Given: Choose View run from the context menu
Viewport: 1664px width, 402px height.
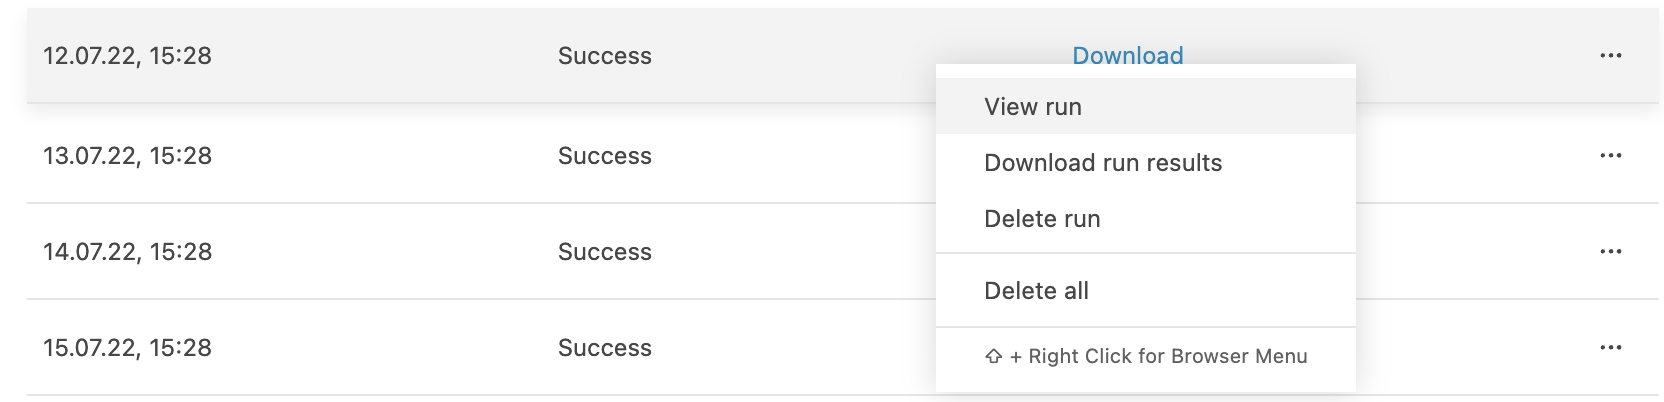Looking at the screenshot, I should (1033, 107).
